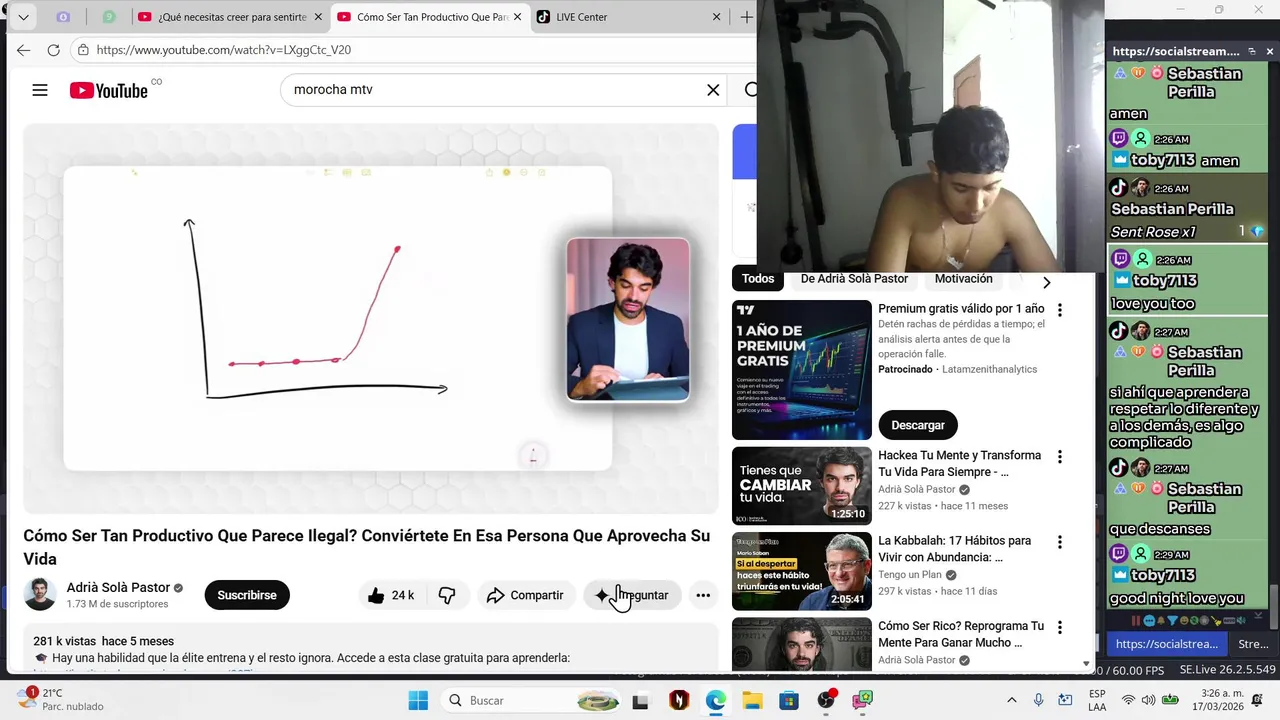Open Microsoft Edge from the taskbar
The width and height of the screenshot is (1280, 720).
tap(715, 700)
